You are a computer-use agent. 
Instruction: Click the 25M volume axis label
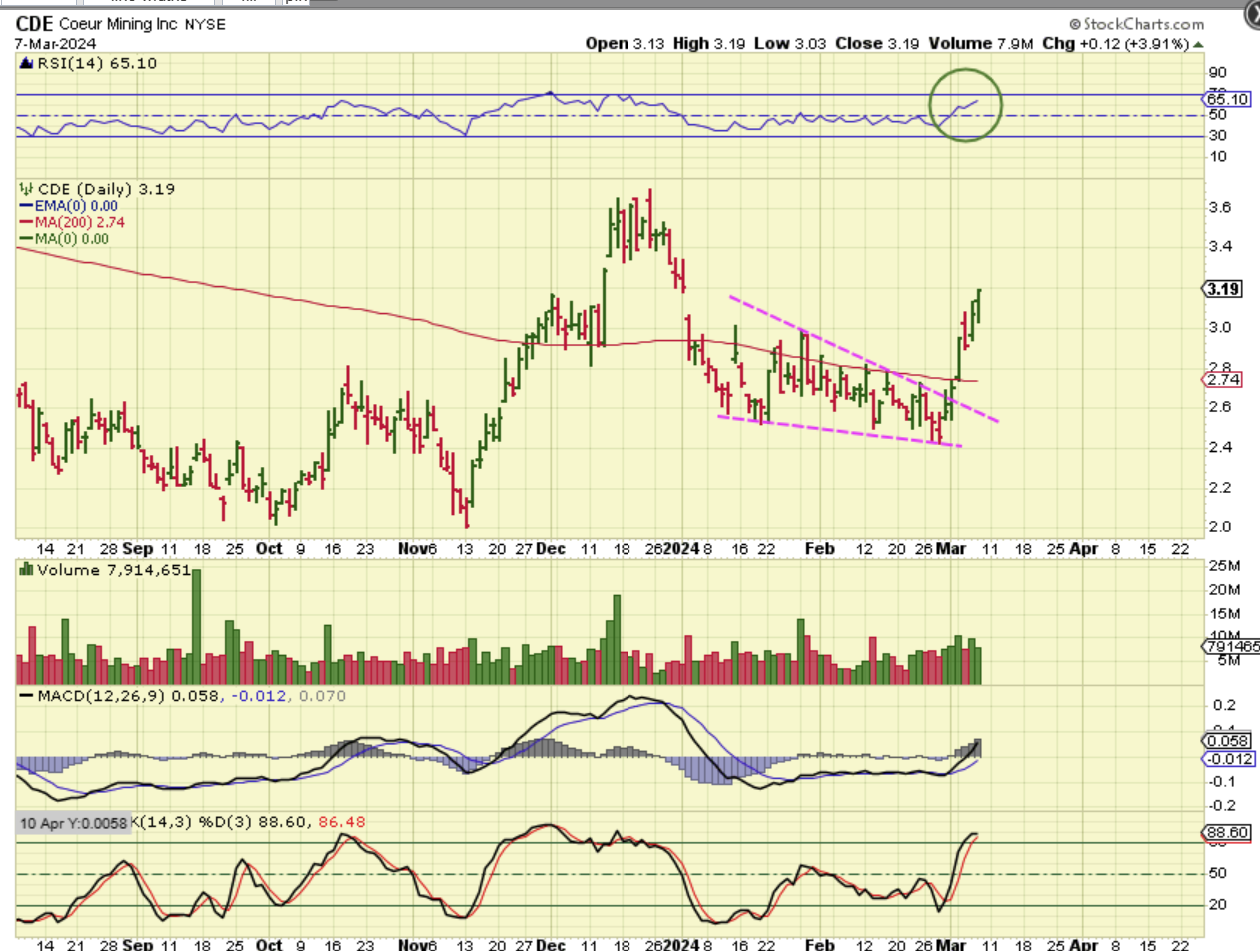coord(1222,568)
